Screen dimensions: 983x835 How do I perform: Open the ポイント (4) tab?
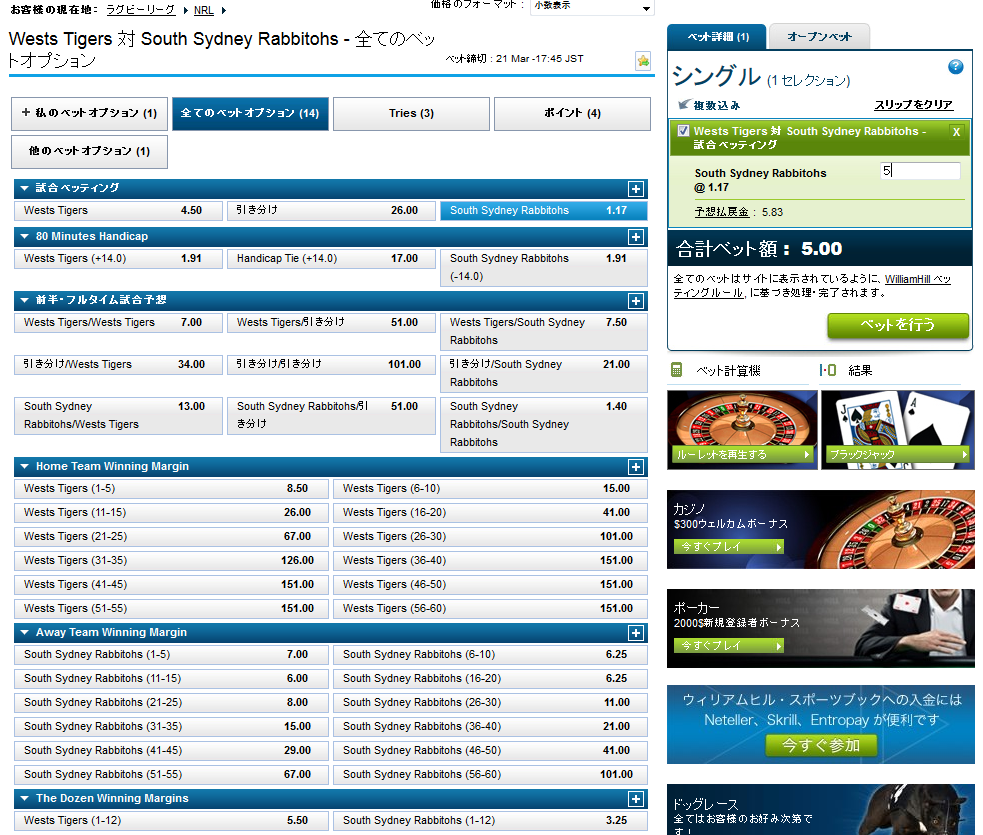click(572, 114)
